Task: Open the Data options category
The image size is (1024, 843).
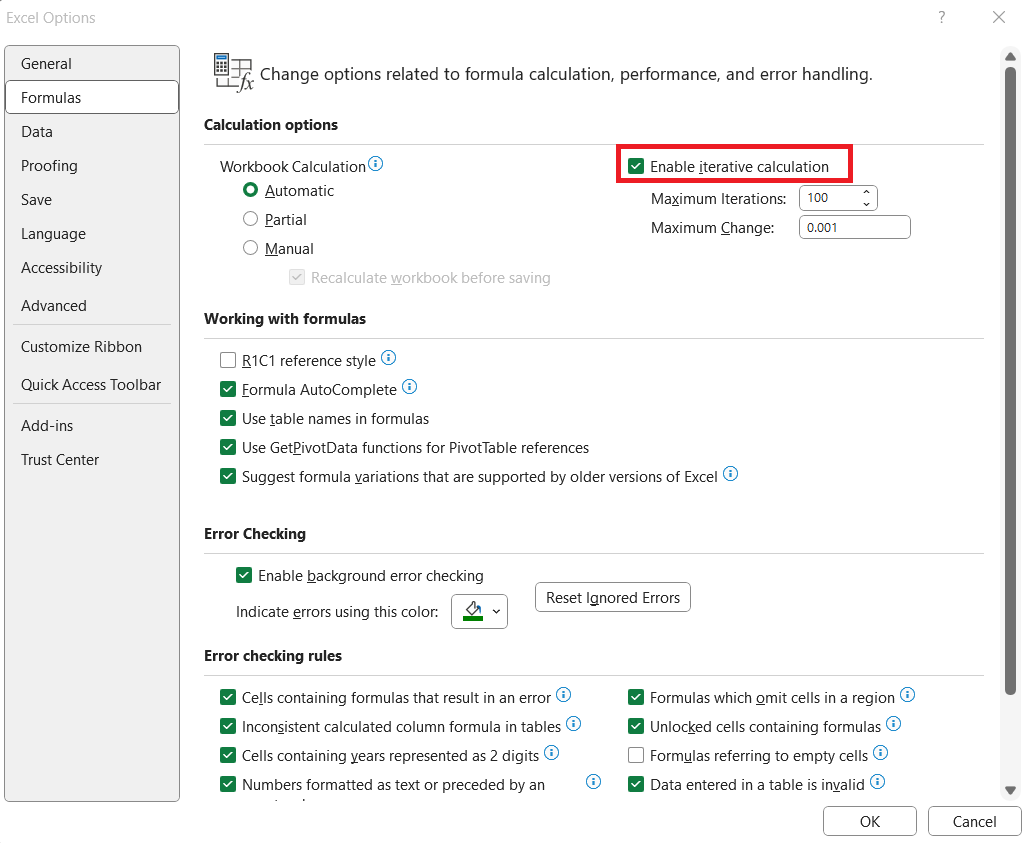Action: (92, 131)
